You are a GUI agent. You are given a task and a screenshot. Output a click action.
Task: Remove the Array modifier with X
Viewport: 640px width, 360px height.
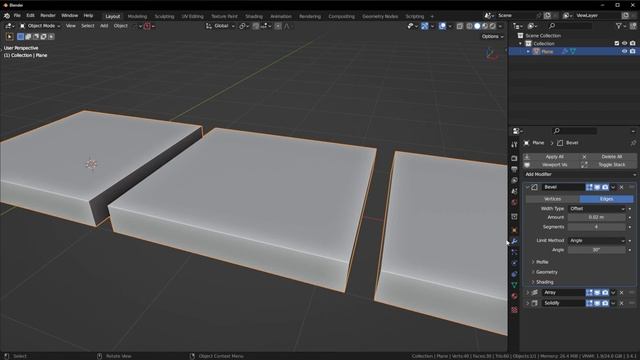(x=622, y=293)
